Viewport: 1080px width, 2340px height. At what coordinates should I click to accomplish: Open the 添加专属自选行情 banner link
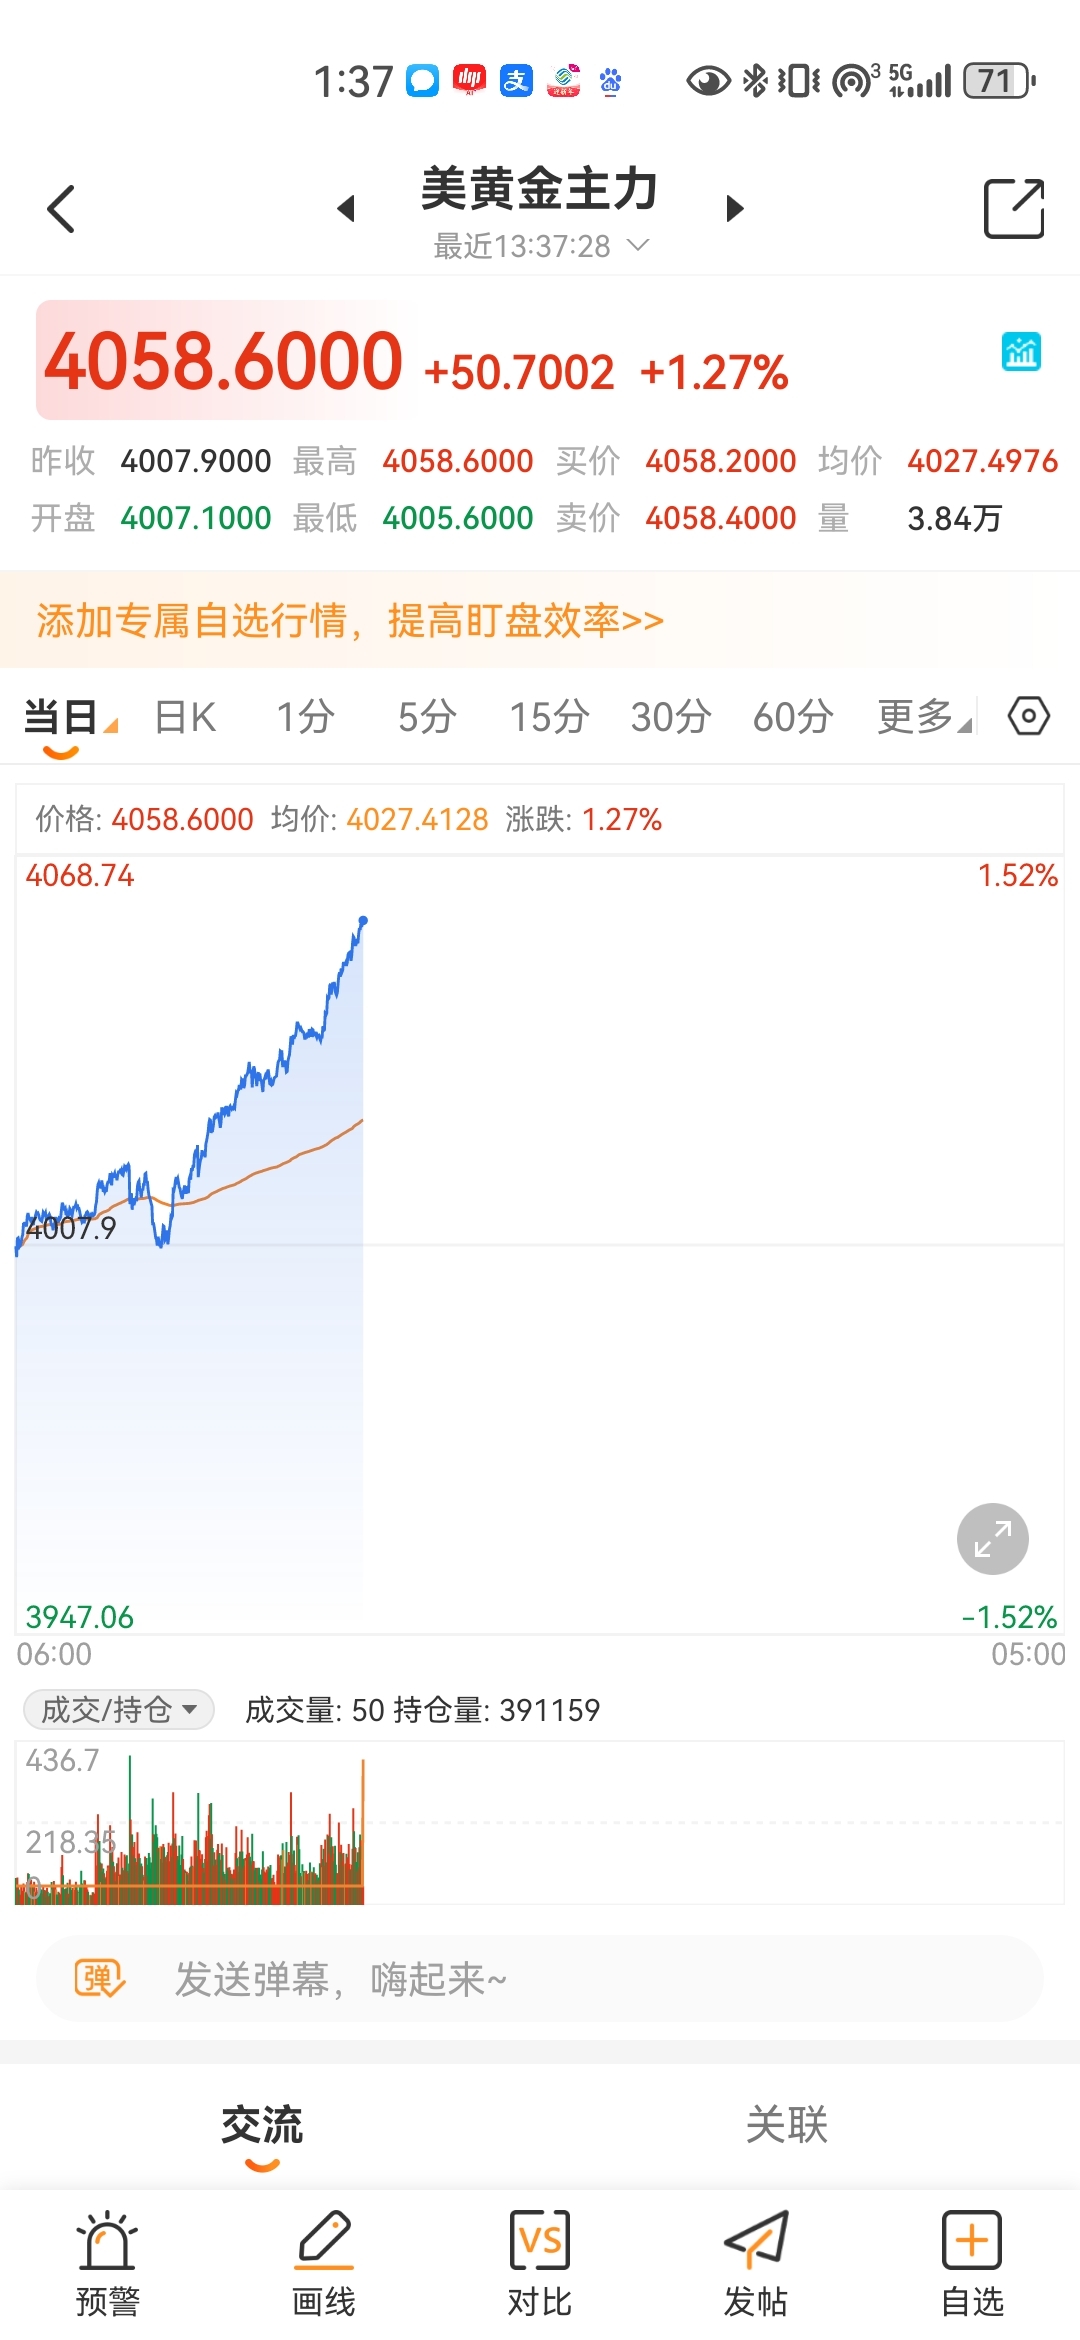coord(350,620)
